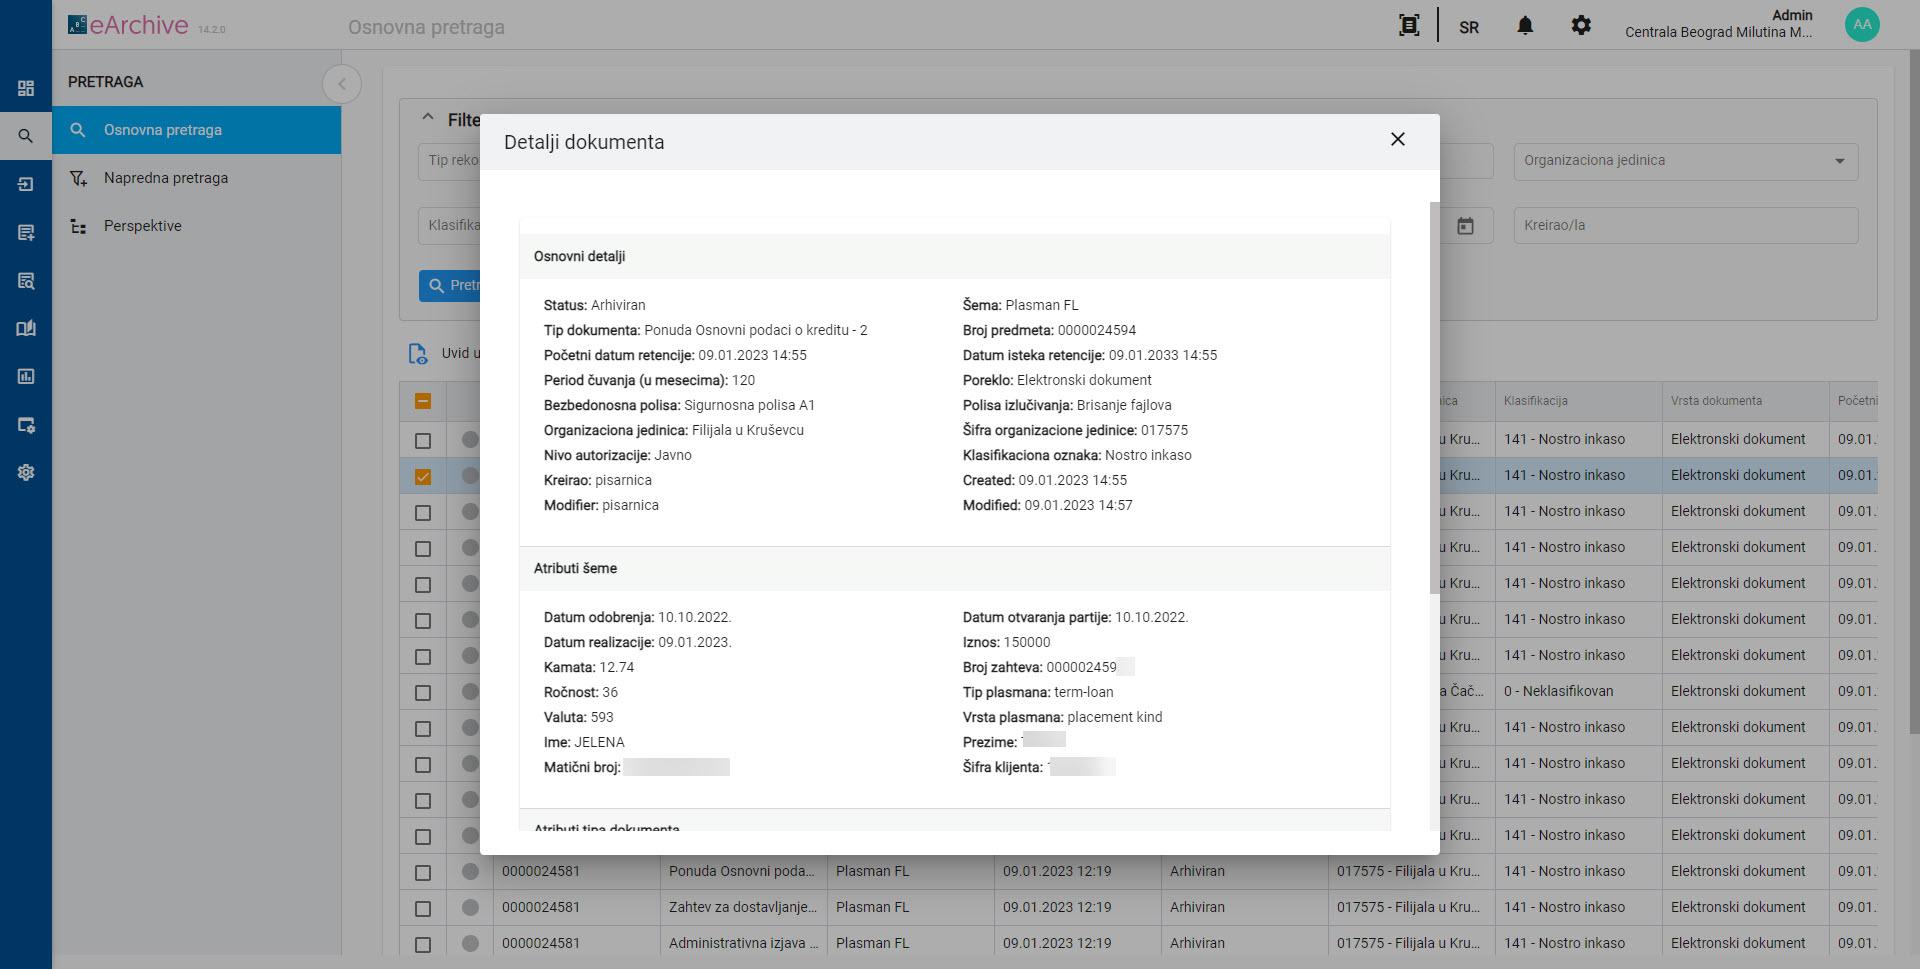Click the reports chart icon in left rail

click(x=26, y=377)
